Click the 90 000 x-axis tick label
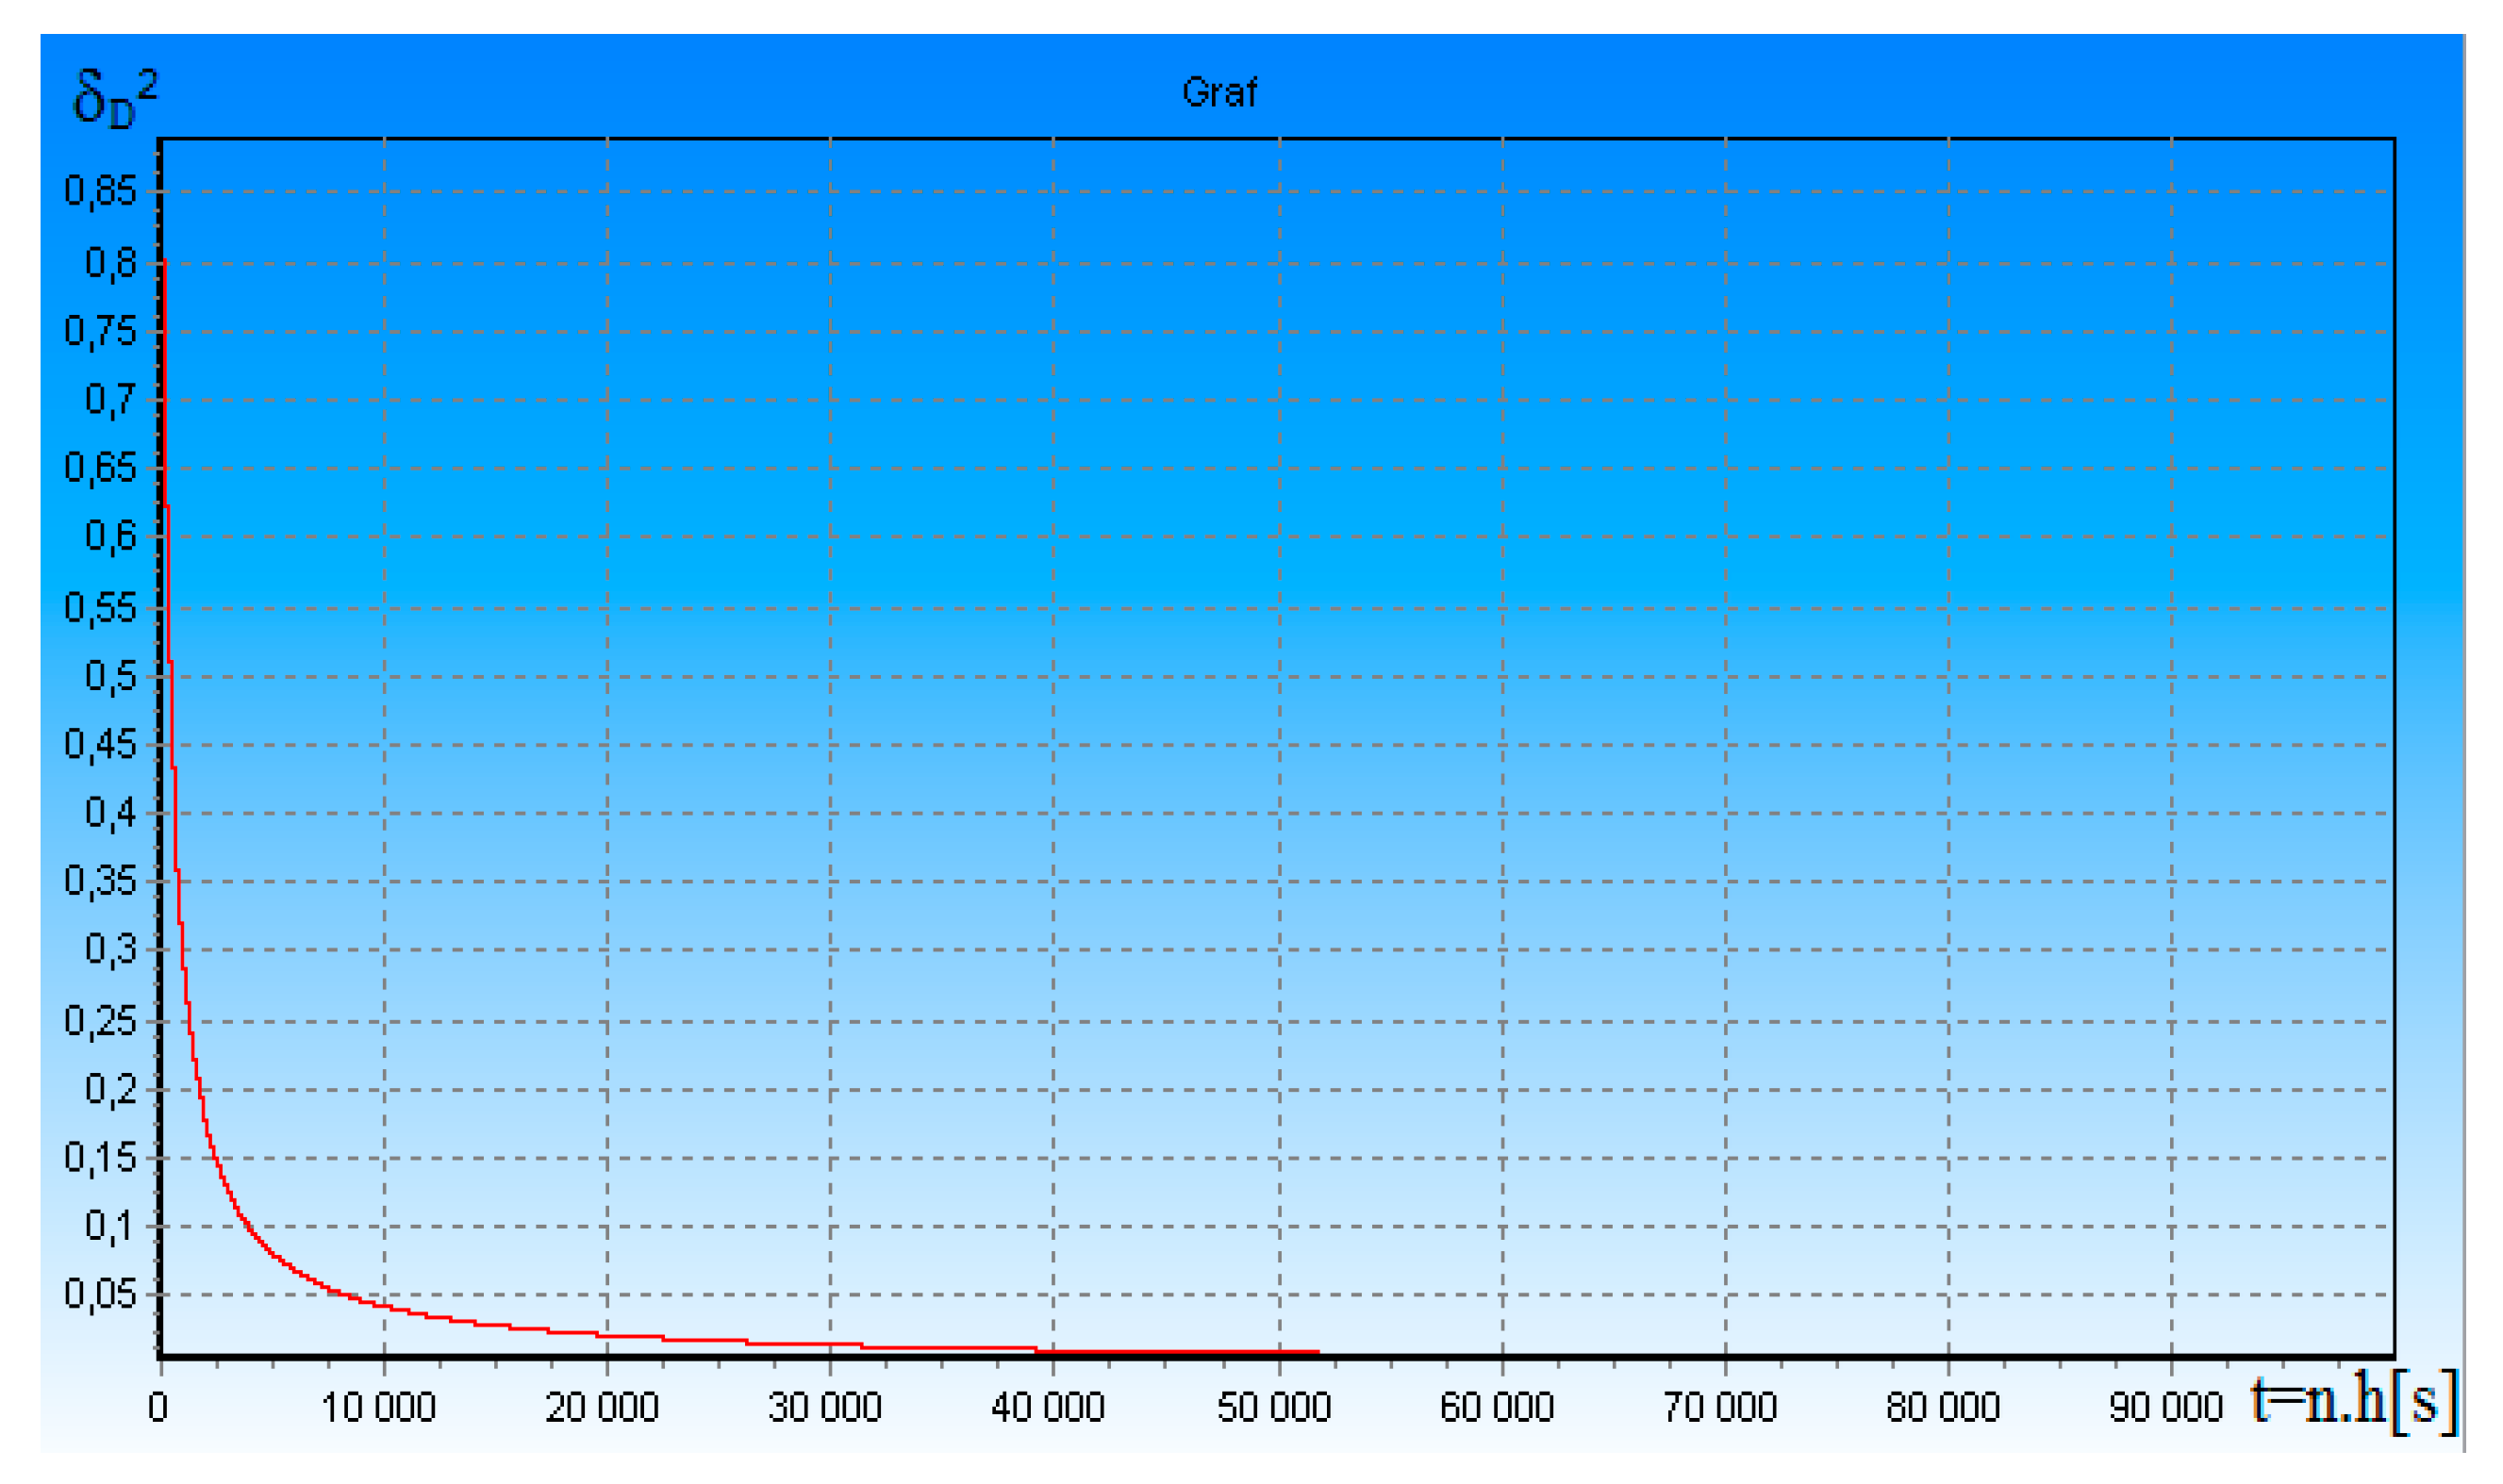This screenshot has height=1484, width=2503. (2166, 1408)
